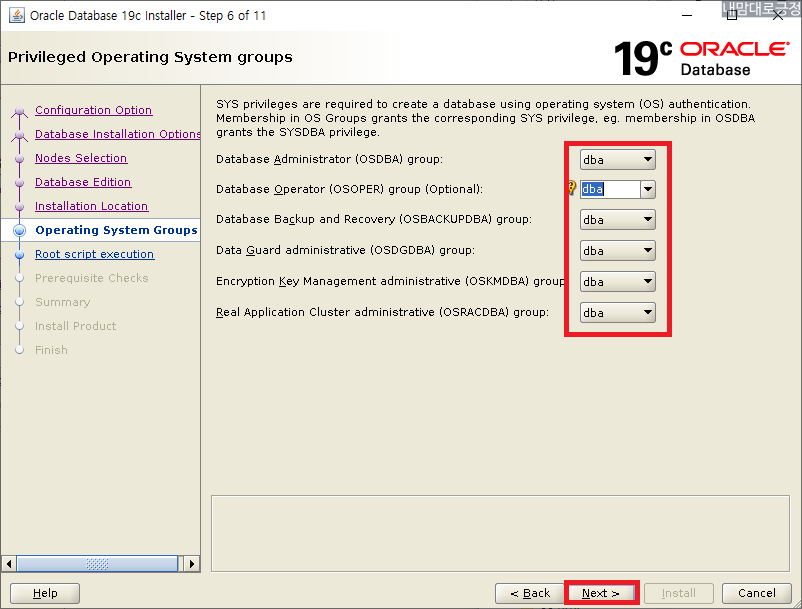Viewport: 802px width, 609px height.
Task: Go to Installation Location step
Action: pyautogui.click(x=92, y=206)
